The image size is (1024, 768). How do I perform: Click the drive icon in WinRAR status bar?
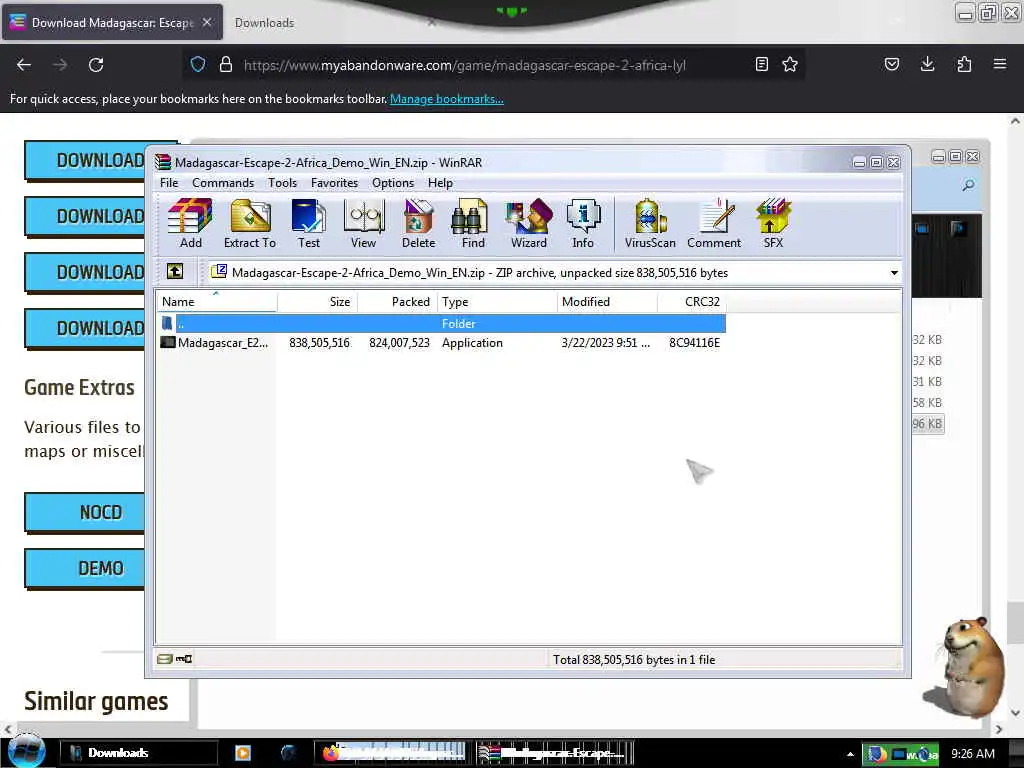click(x=165, y=659)
